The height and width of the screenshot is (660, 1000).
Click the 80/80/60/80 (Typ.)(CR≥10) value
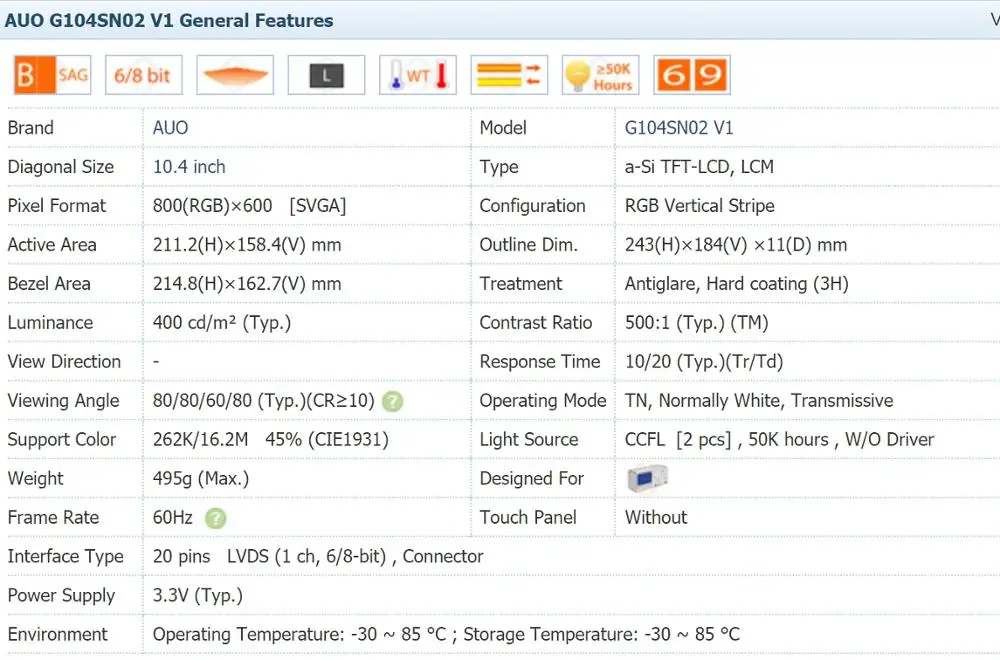click(x=263, y=400)
